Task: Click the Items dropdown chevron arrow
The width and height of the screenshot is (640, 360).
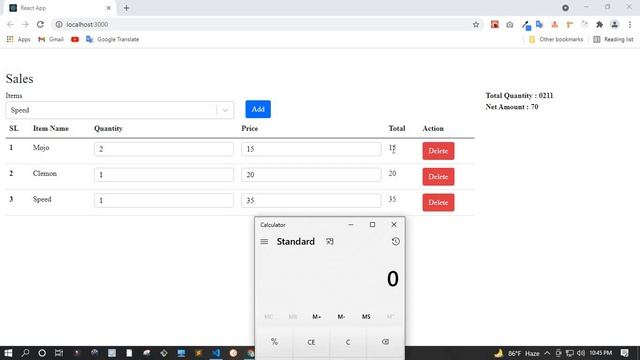Action: 225,110
